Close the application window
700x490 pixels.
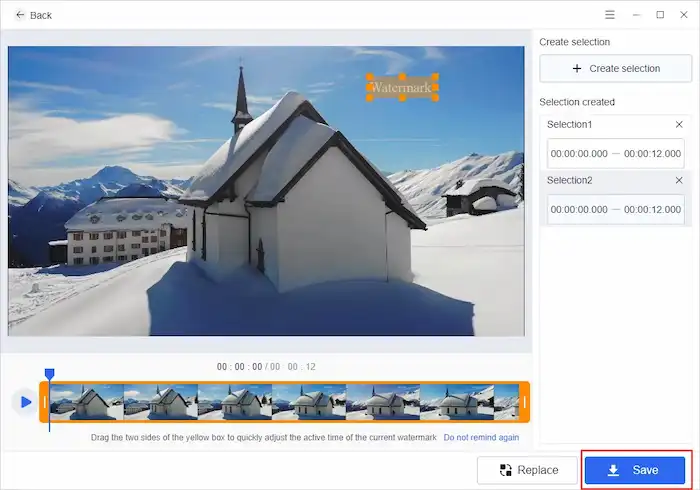click(x=683, y=15)
